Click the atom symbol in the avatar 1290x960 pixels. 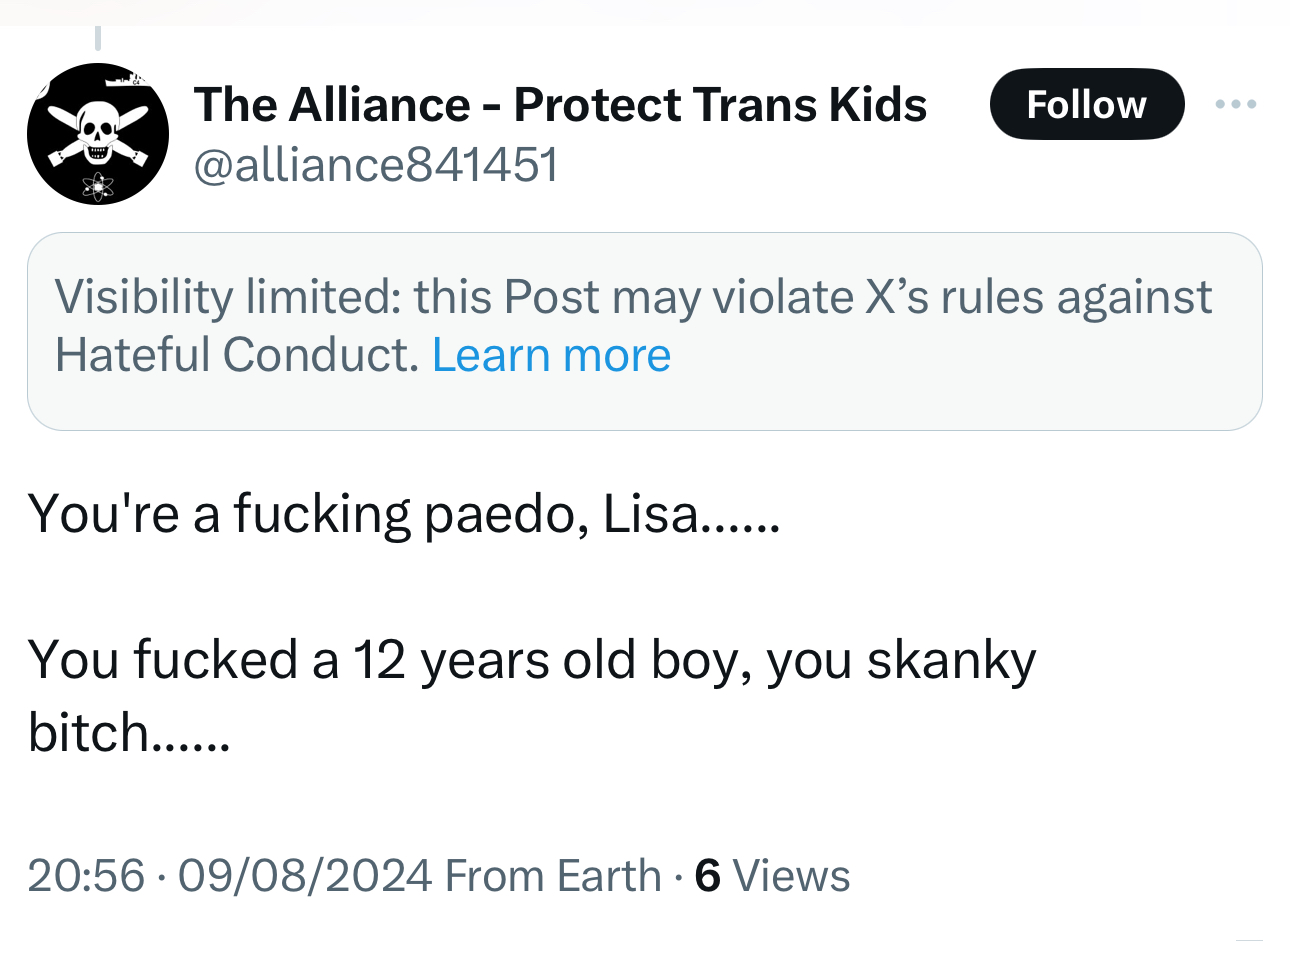98,186
